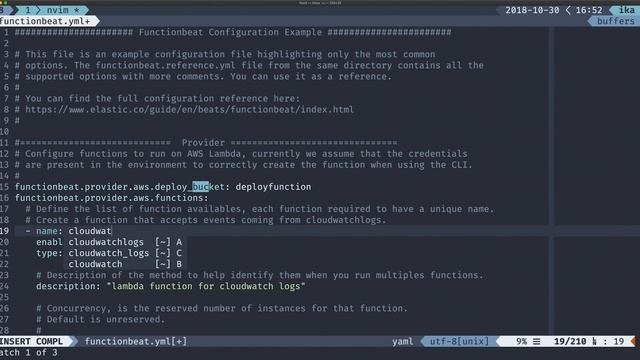This screenshot has width=640, height=360.
Task: Click the 'deployfunction' value on line 15
Action: pyautogui.click(x=273, y=187)
